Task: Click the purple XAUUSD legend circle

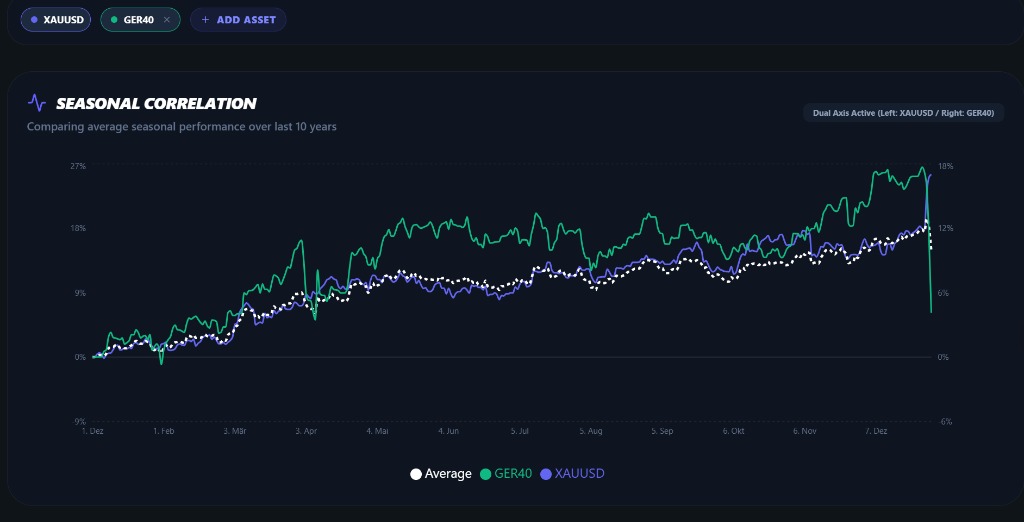Action: coord(546,474)
